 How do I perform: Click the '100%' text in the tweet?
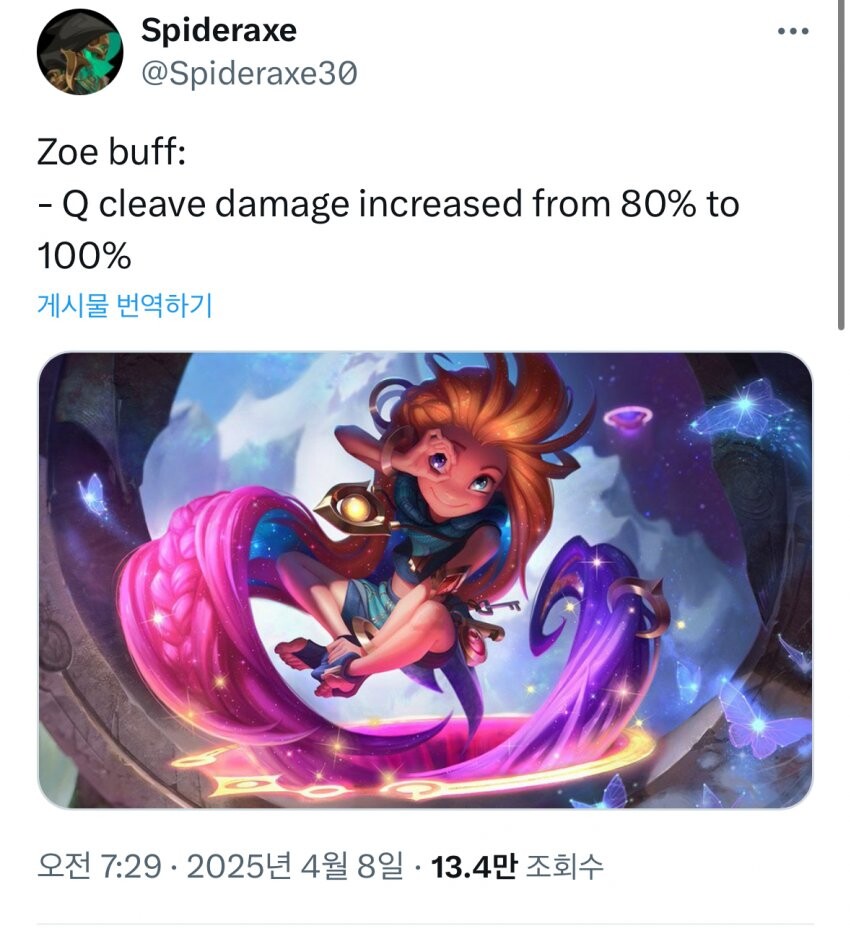pyautogui.click(x=84, y=256)
